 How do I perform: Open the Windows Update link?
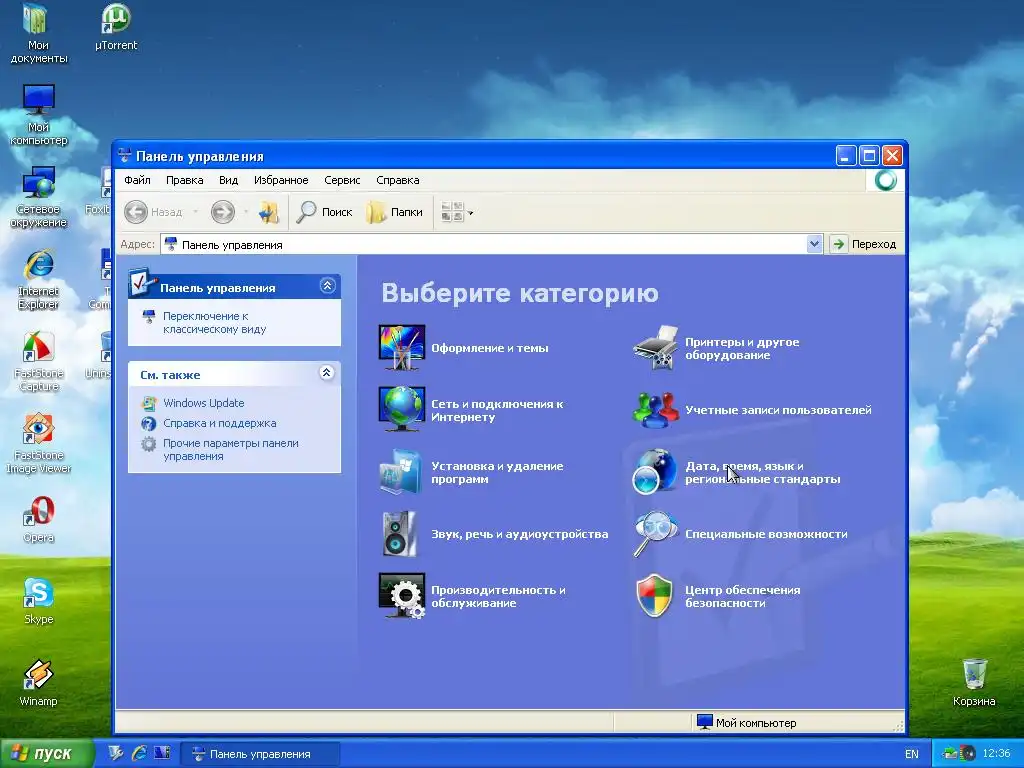point(204,403)
